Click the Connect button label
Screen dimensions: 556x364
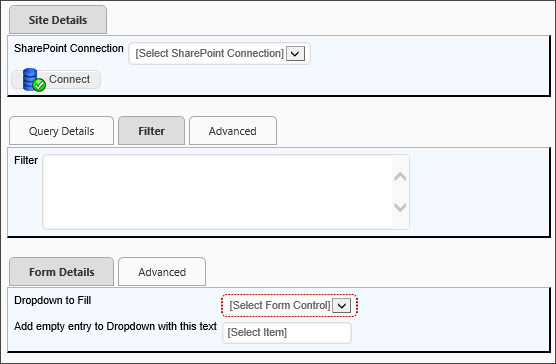tap(70, 79)
